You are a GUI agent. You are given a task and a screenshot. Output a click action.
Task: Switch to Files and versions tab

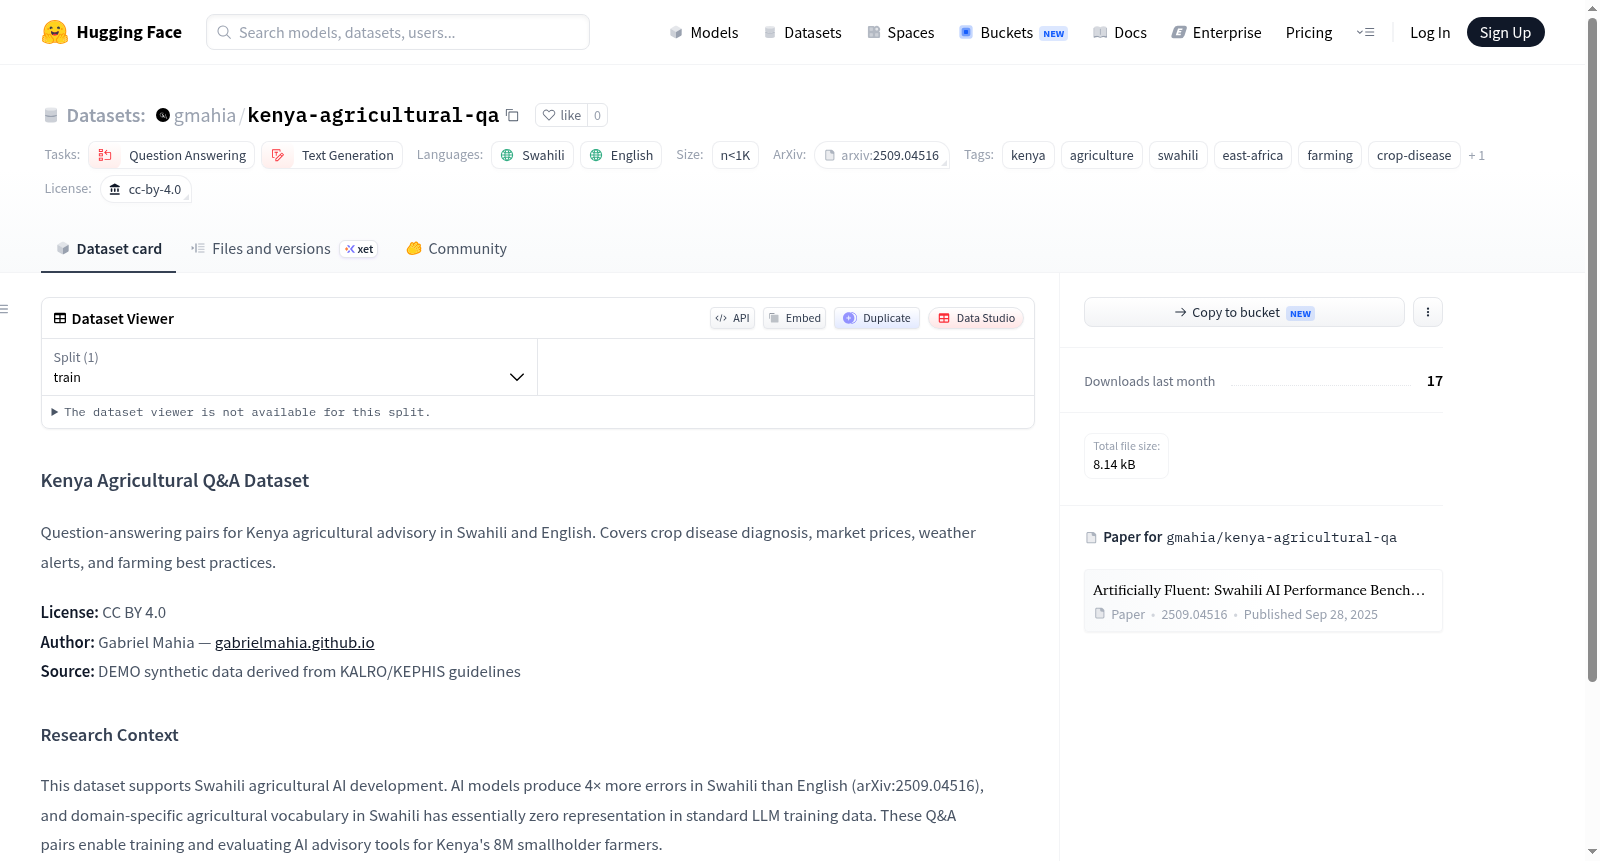tap(284, 249)
